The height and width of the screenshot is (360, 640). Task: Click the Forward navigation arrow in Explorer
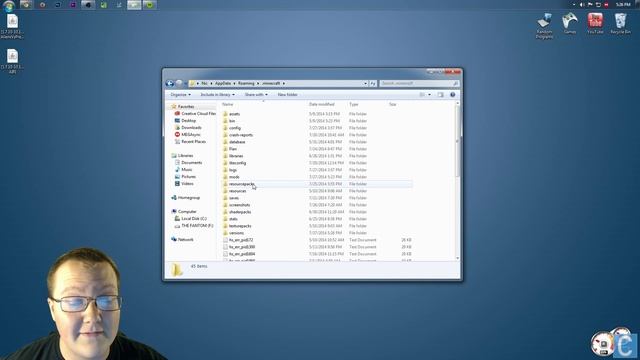(179, 83)
